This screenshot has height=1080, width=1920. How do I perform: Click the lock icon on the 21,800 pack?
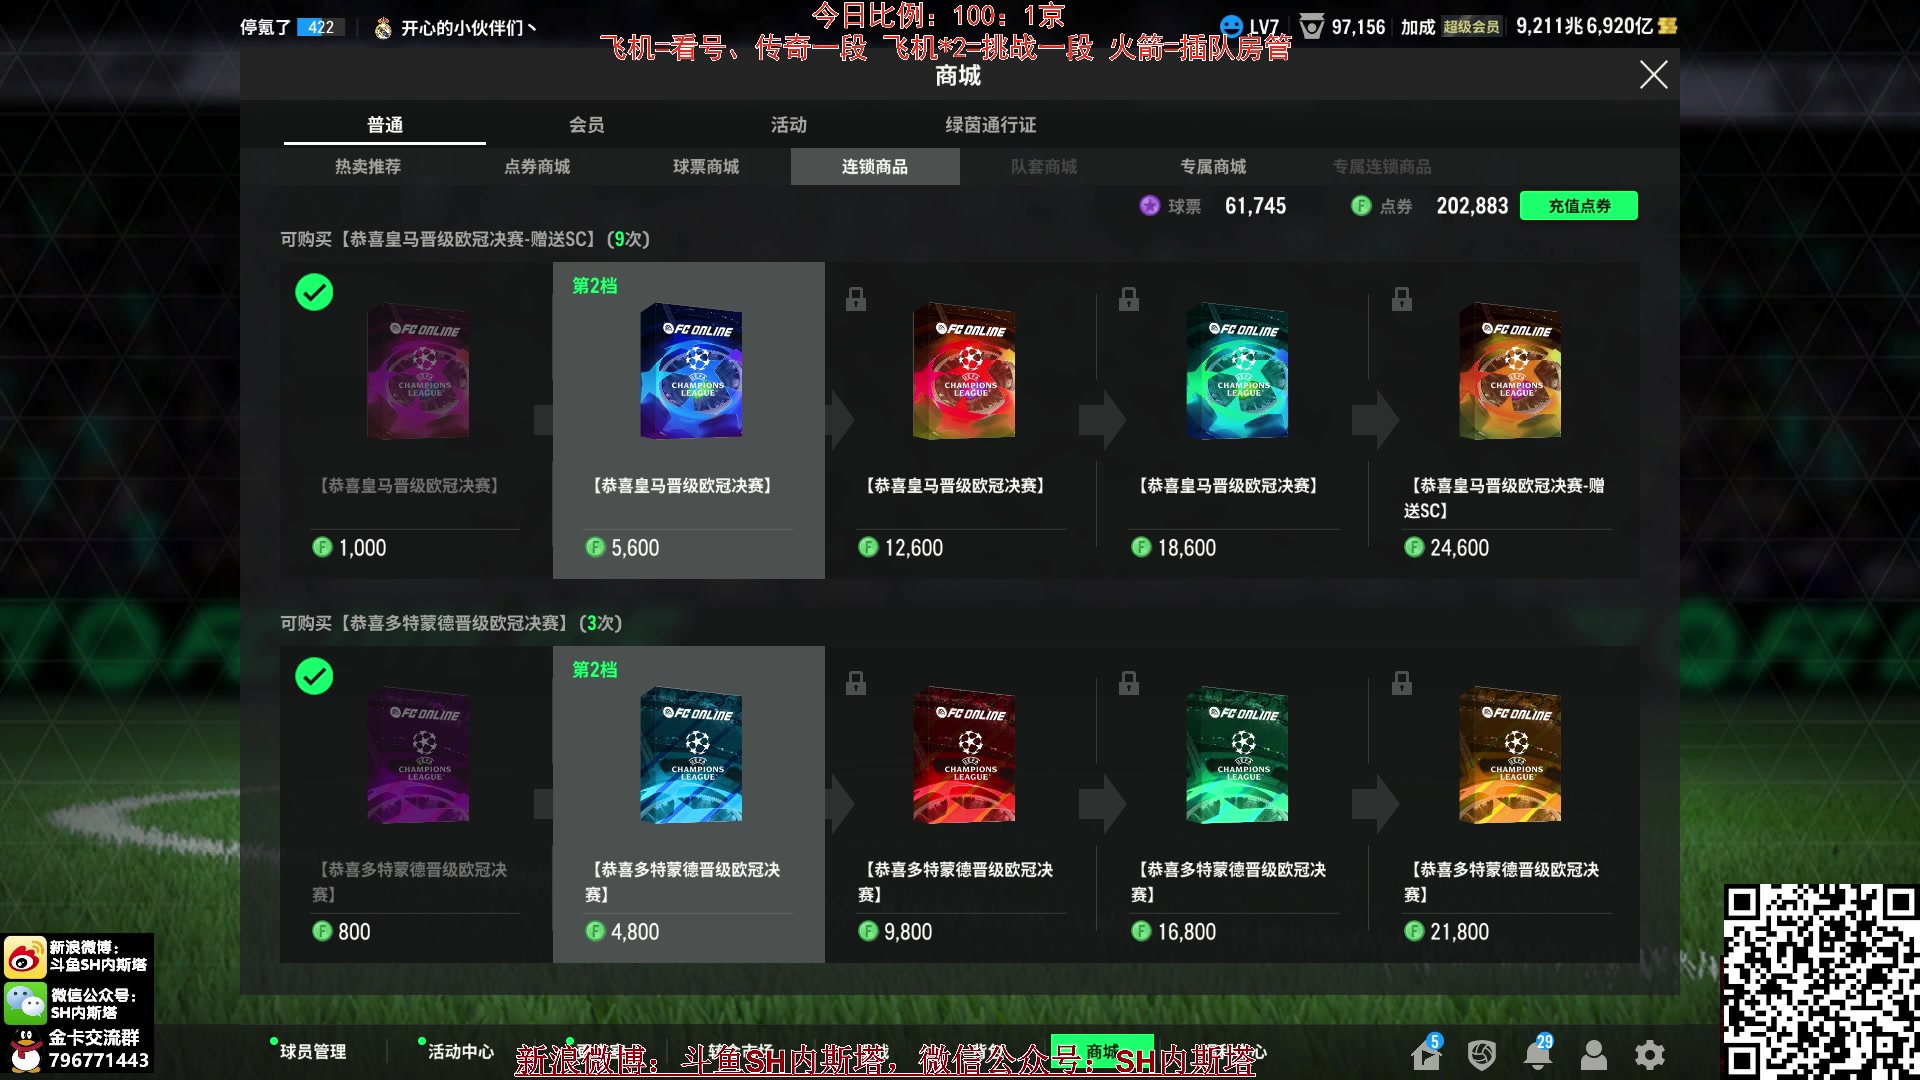click(x=1402, y=683)
